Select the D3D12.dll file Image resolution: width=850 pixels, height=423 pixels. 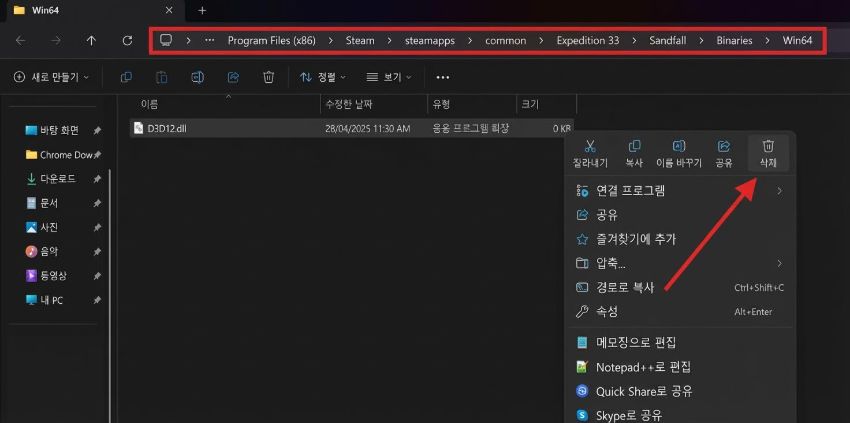pyautogui.click(x=167, y=128)
